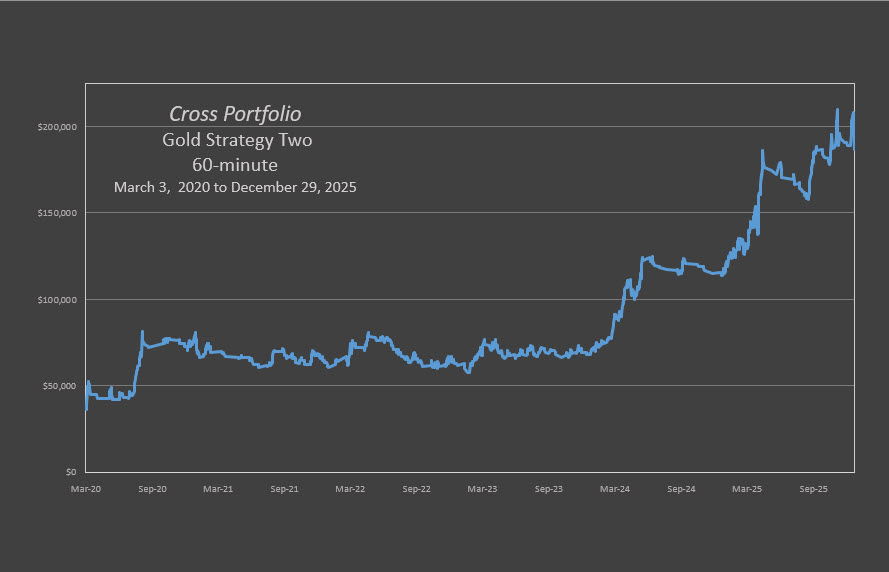This screenshot has height=572, width=889.
Task: Click the Sep-25 x-axis label
Action: pyautogui.click(x=813, y=490)
